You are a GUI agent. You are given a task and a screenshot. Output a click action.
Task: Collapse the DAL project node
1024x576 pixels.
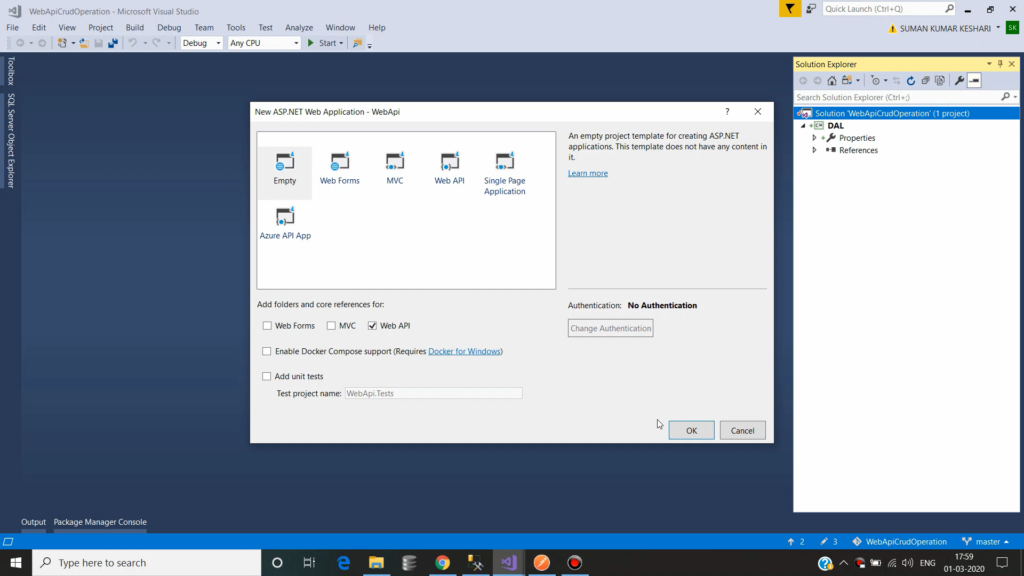coord(803,126)
